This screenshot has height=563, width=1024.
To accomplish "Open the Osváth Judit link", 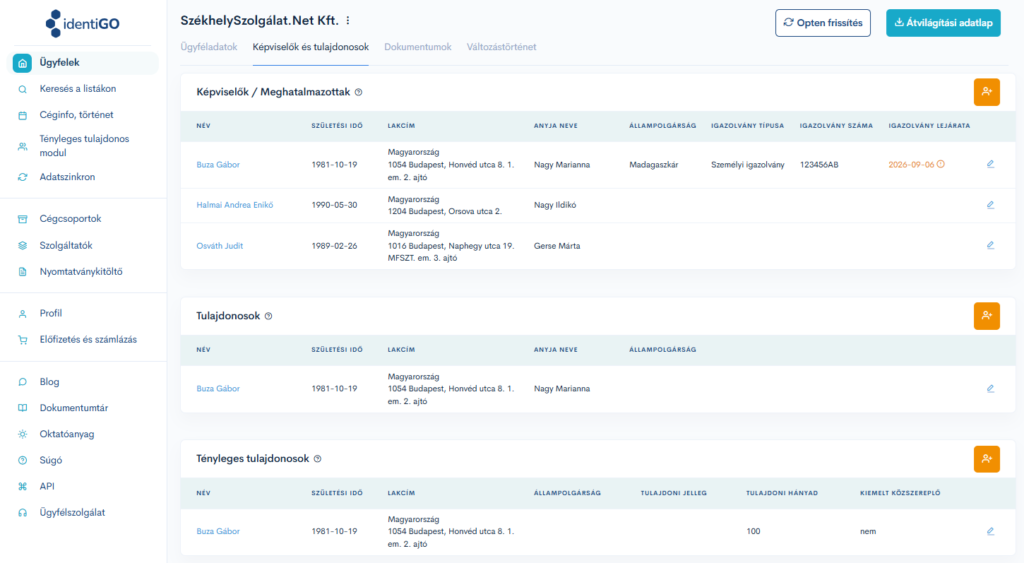I will pos(219,246).
